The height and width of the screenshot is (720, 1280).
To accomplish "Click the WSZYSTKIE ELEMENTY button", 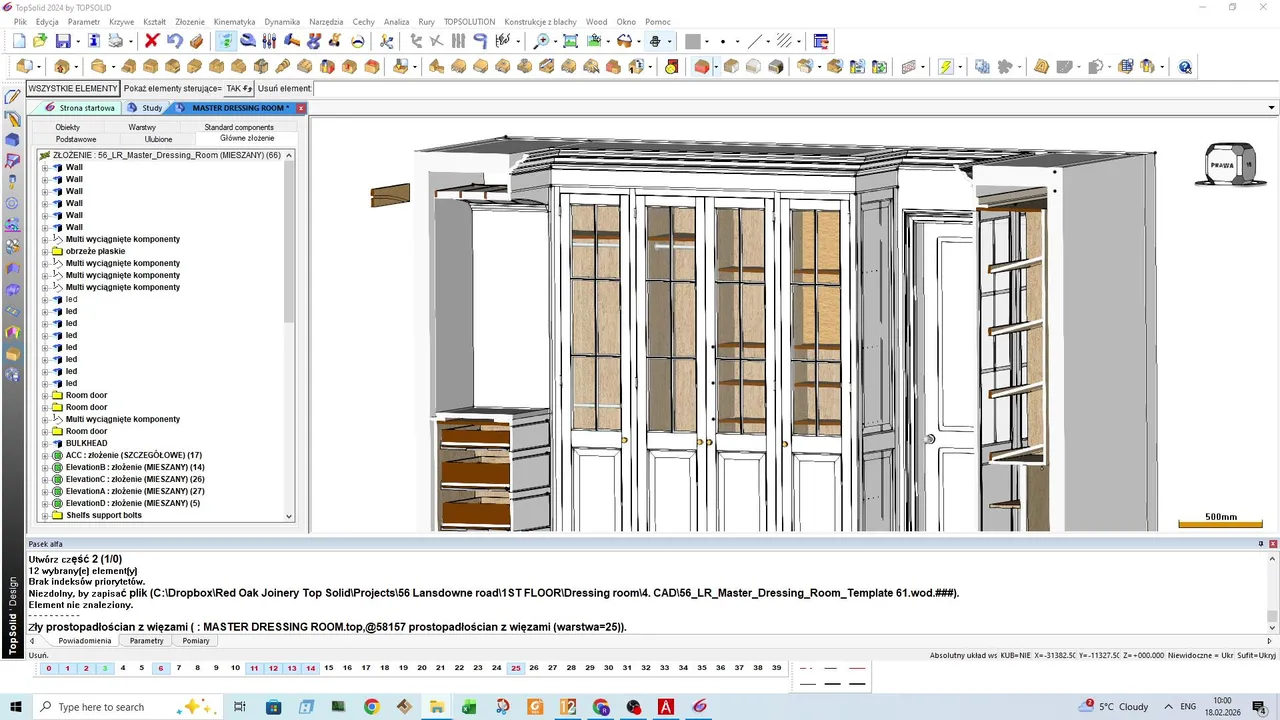I will [x=73, y=89].
